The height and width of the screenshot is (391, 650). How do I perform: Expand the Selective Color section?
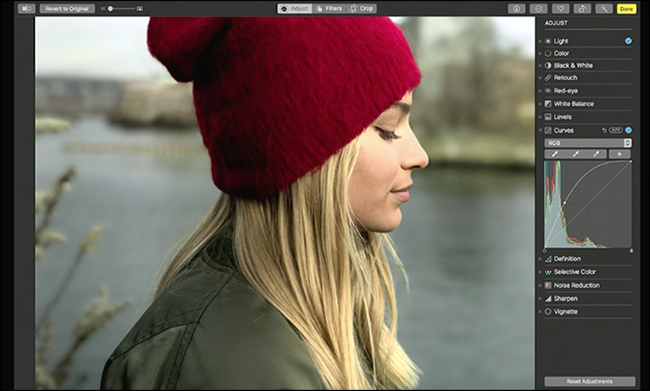point(574,272)
